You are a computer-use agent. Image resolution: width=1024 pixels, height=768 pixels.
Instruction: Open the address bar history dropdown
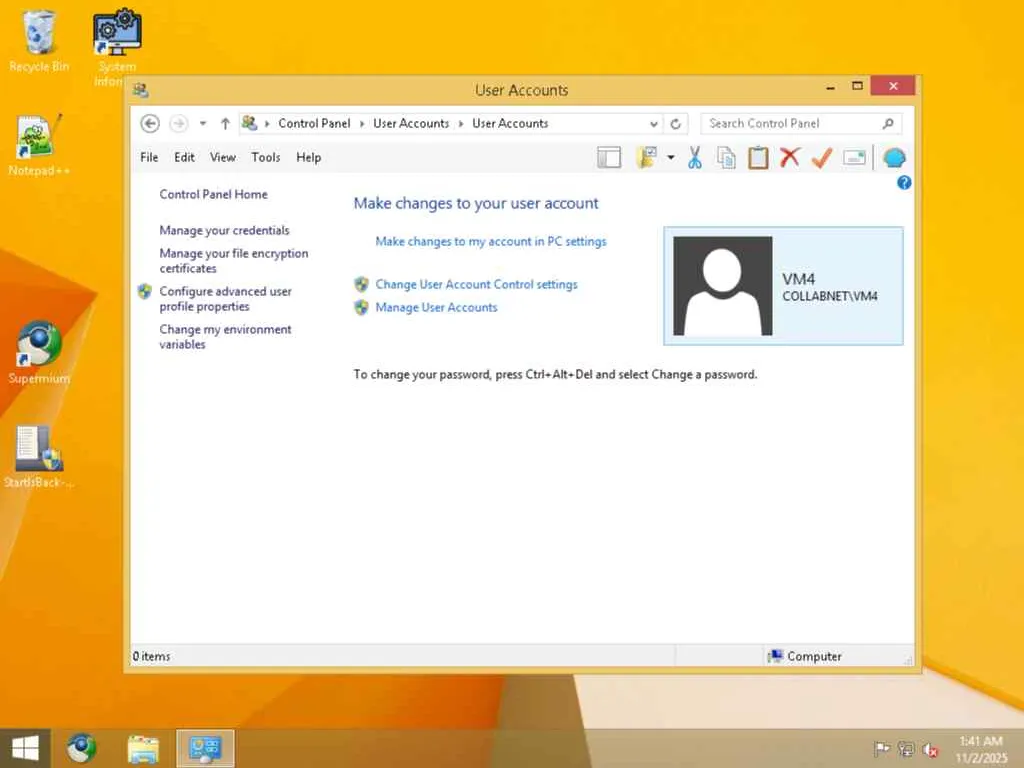tap(654, 123)
